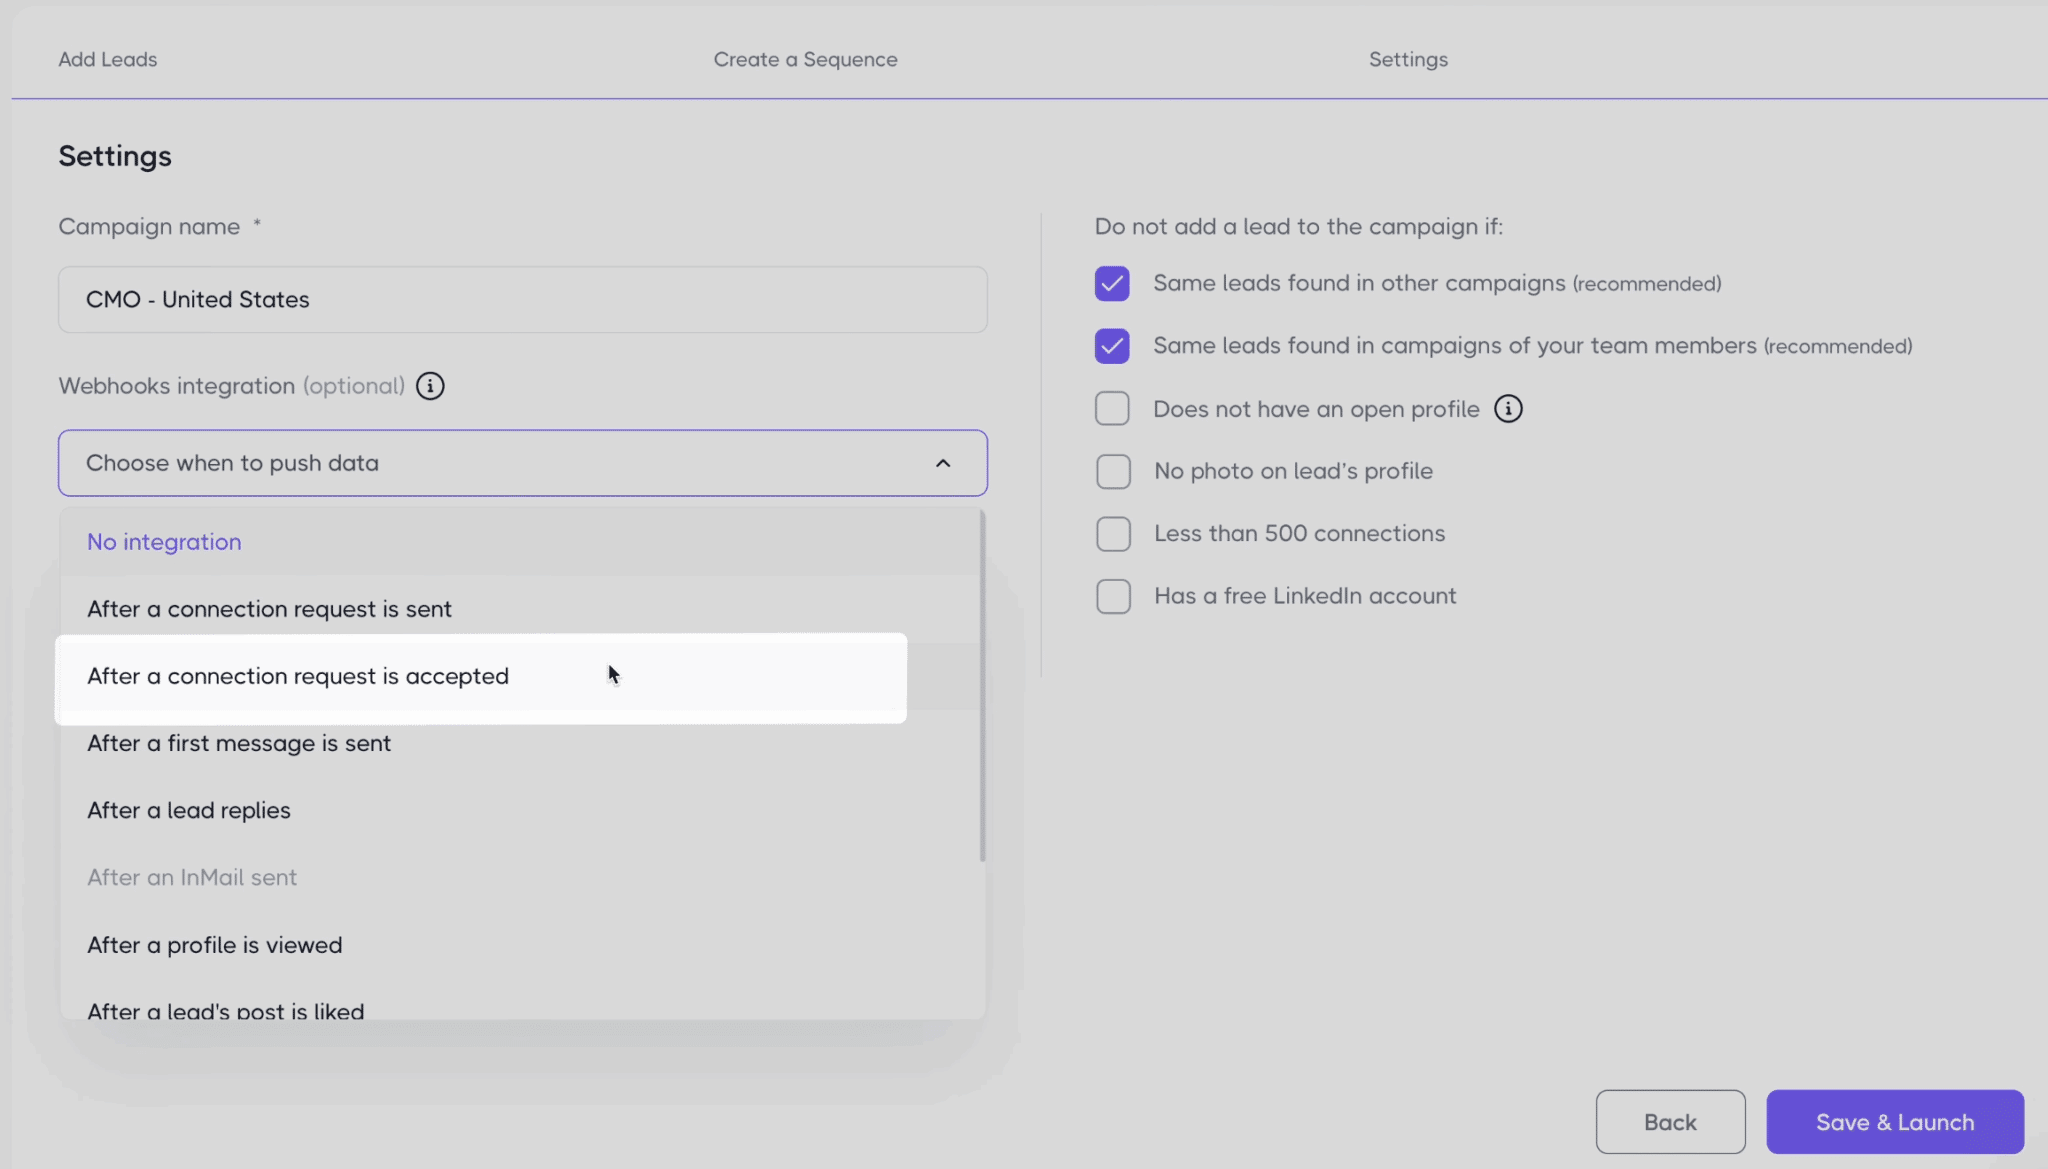Click the Choose when to push data box
This screenshot has width=2048, height=1169.
point(523,463)
